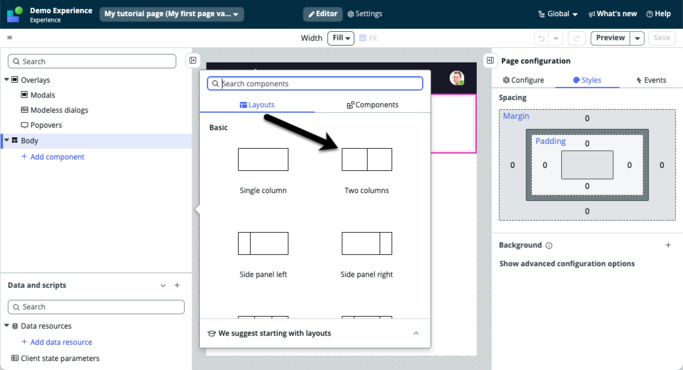Collapse the left panel with its toggle icon
The width and height of the screenshot is (683, 370).
pos(193,61)
